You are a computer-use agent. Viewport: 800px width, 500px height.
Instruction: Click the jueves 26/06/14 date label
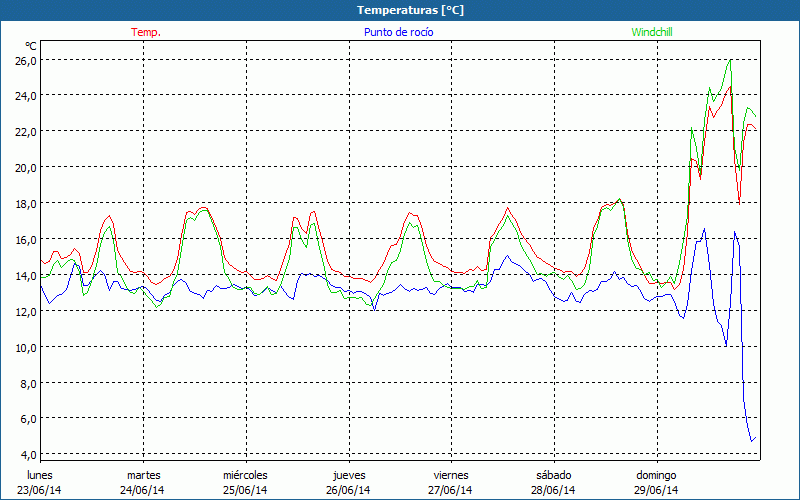pos(348,483)
